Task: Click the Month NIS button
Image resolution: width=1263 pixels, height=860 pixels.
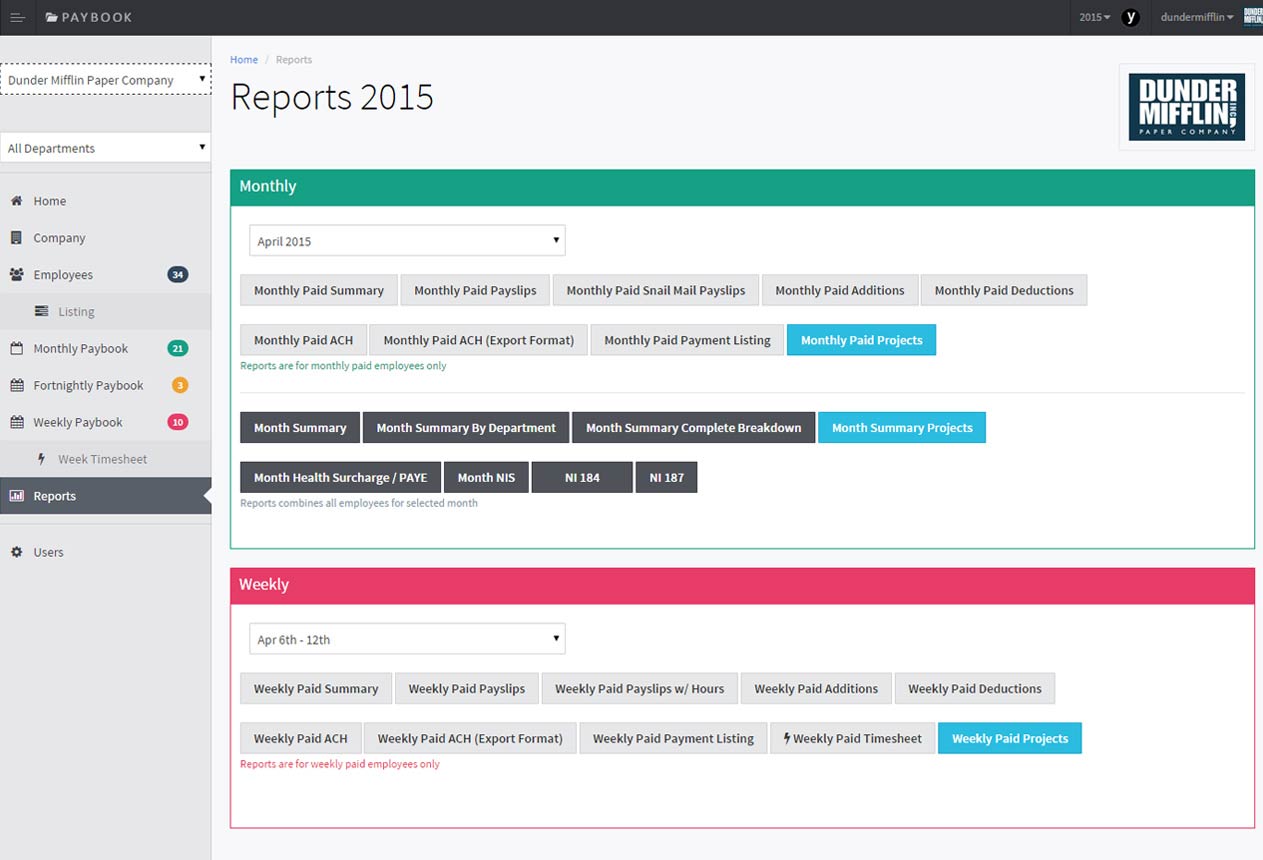Action: (x=487, y=477)
